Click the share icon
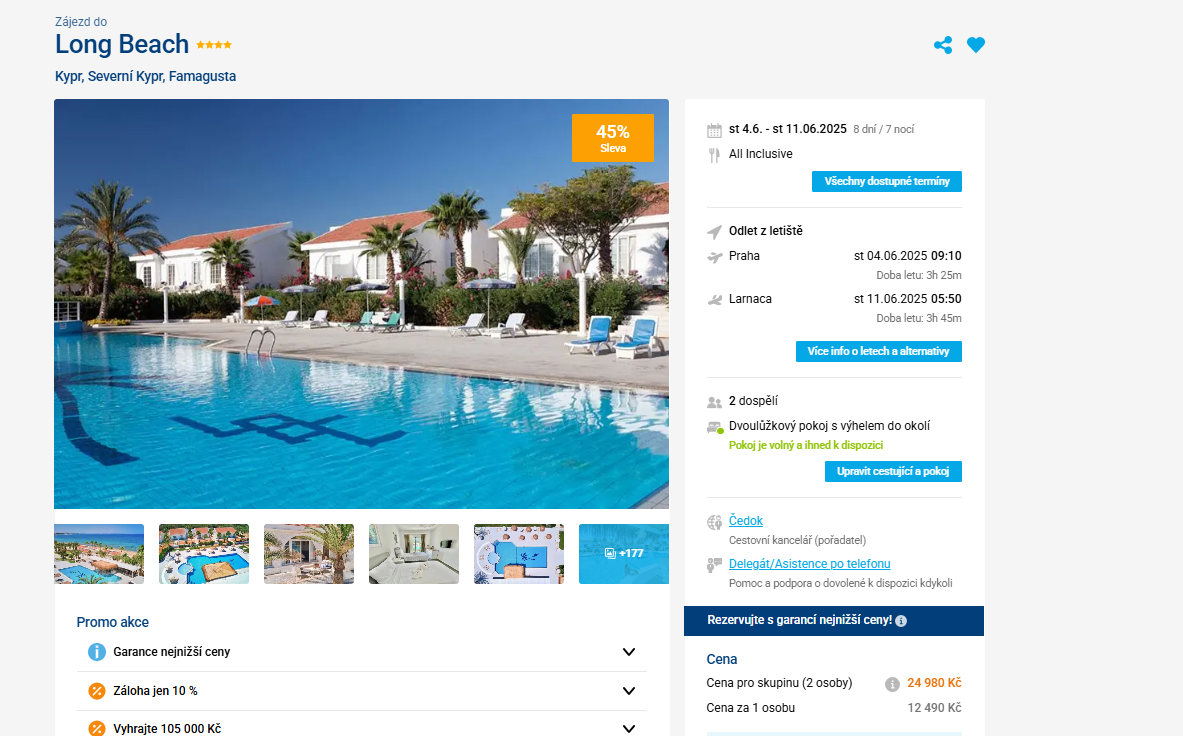 [x=943, y=45]
